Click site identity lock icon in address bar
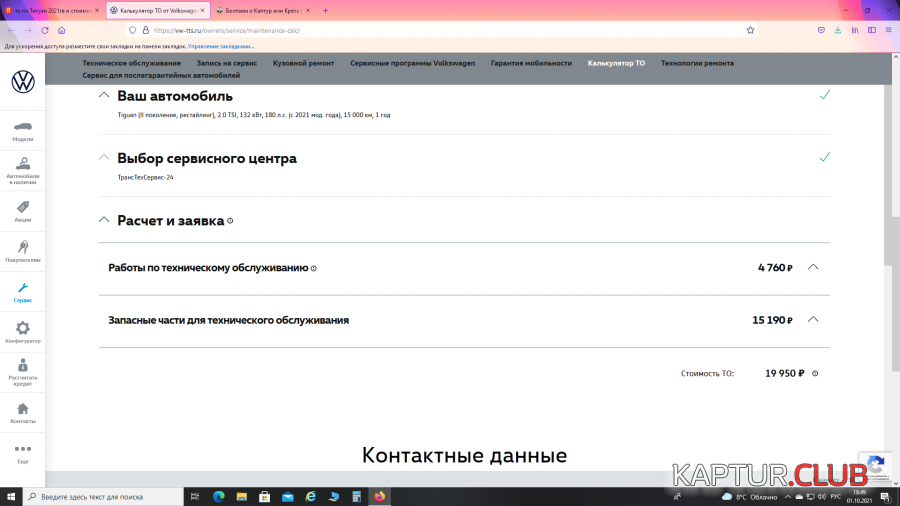The image size is (900, 506). point(146,30)
